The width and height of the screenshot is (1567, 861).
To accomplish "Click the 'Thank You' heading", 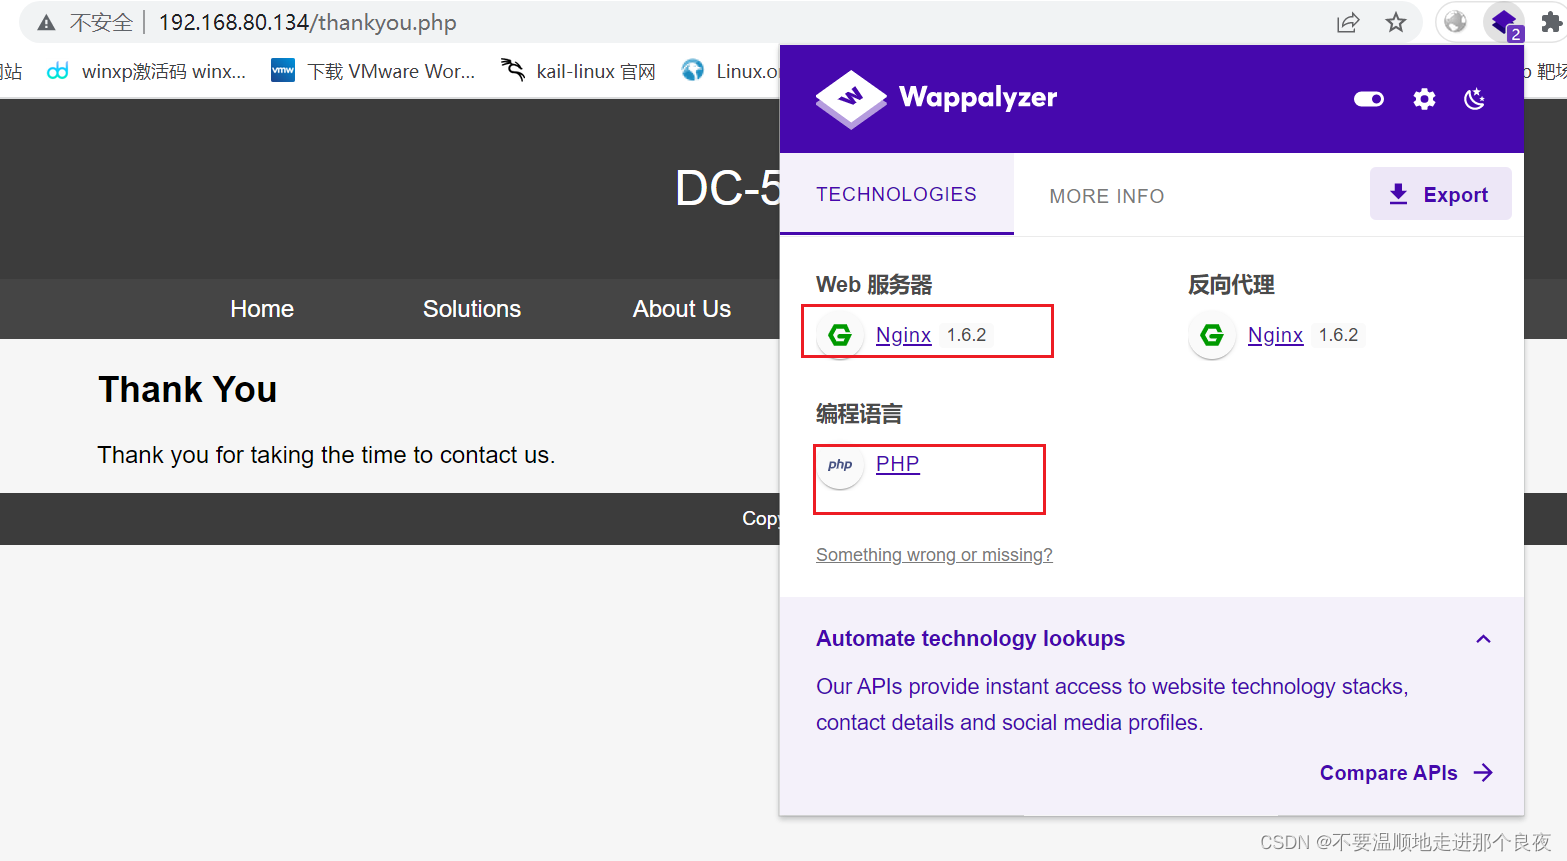I will [188, 390].
